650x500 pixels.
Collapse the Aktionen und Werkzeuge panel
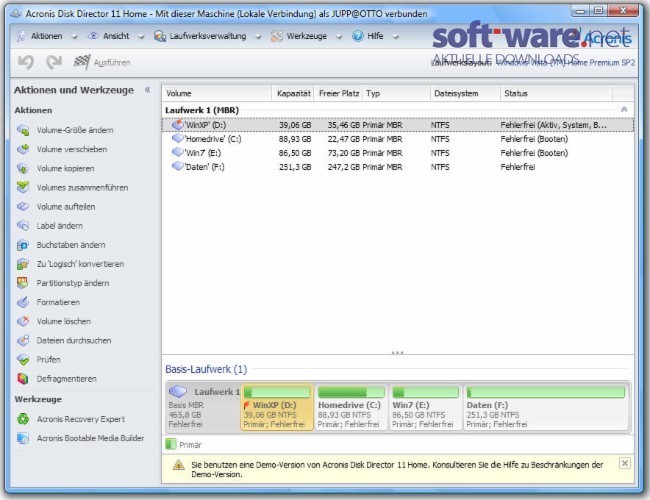tap(148, 90)
